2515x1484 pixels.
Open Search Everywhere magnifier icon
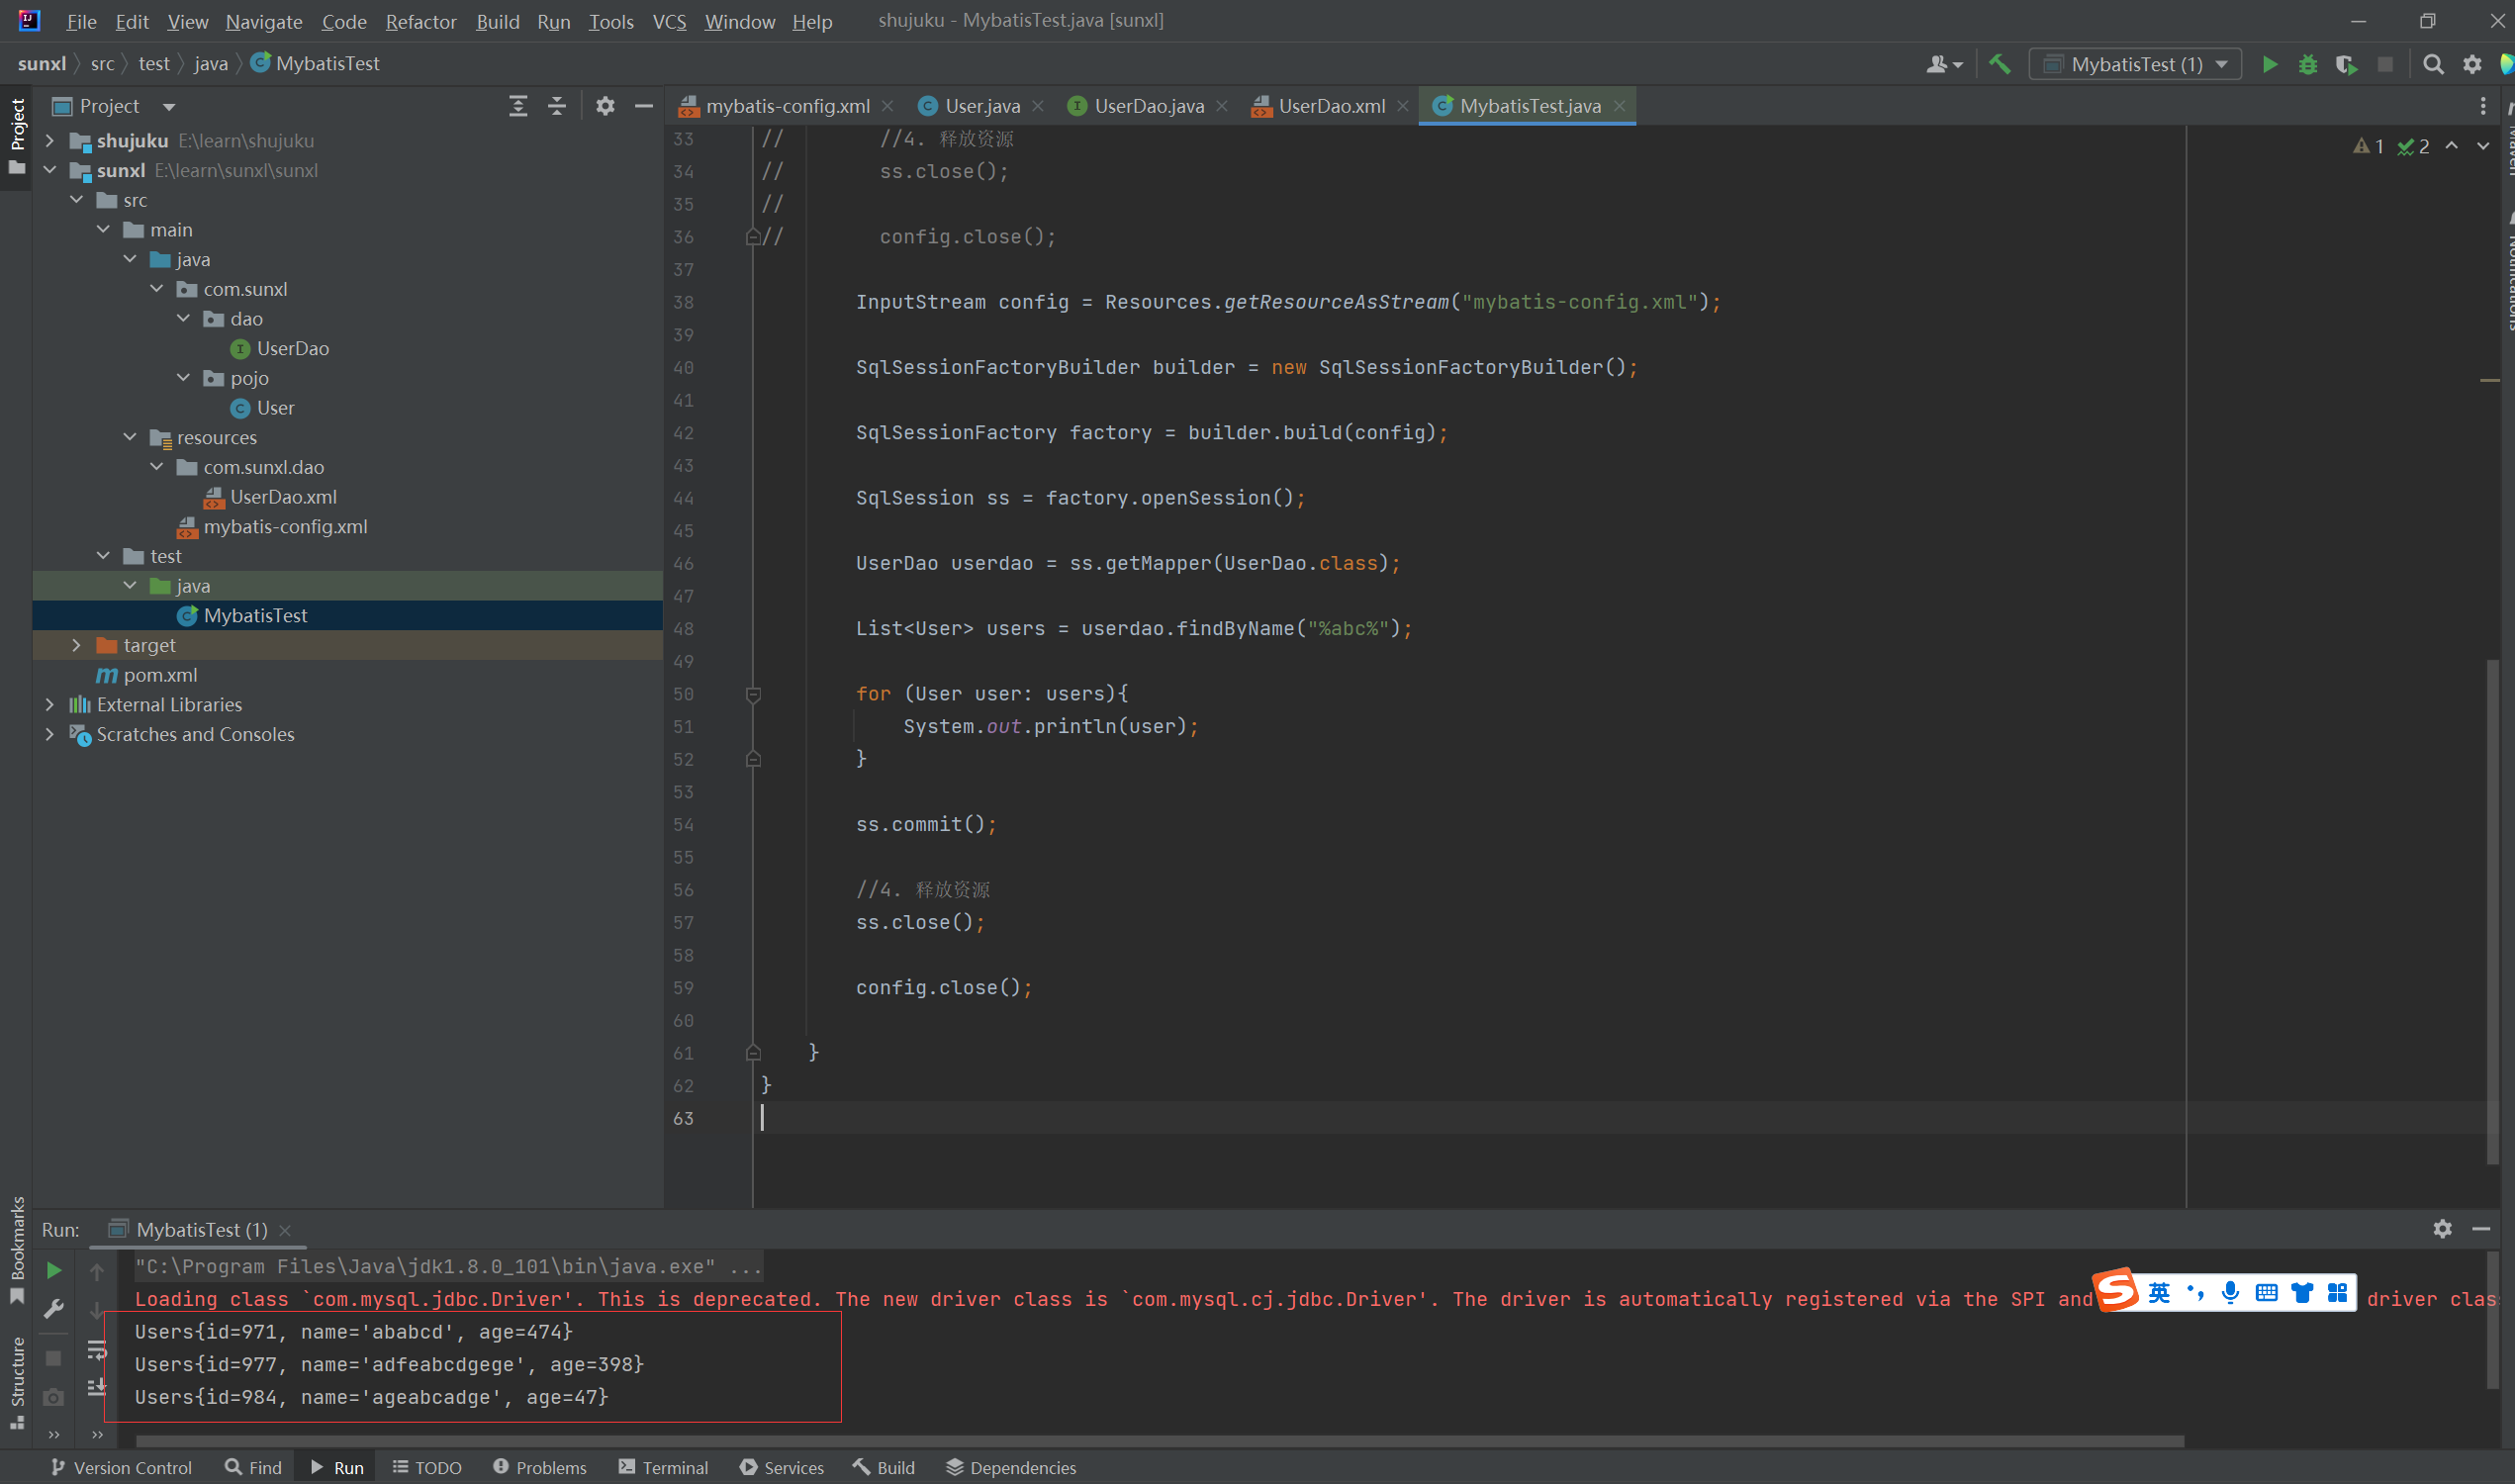(x=2433, y=65)
